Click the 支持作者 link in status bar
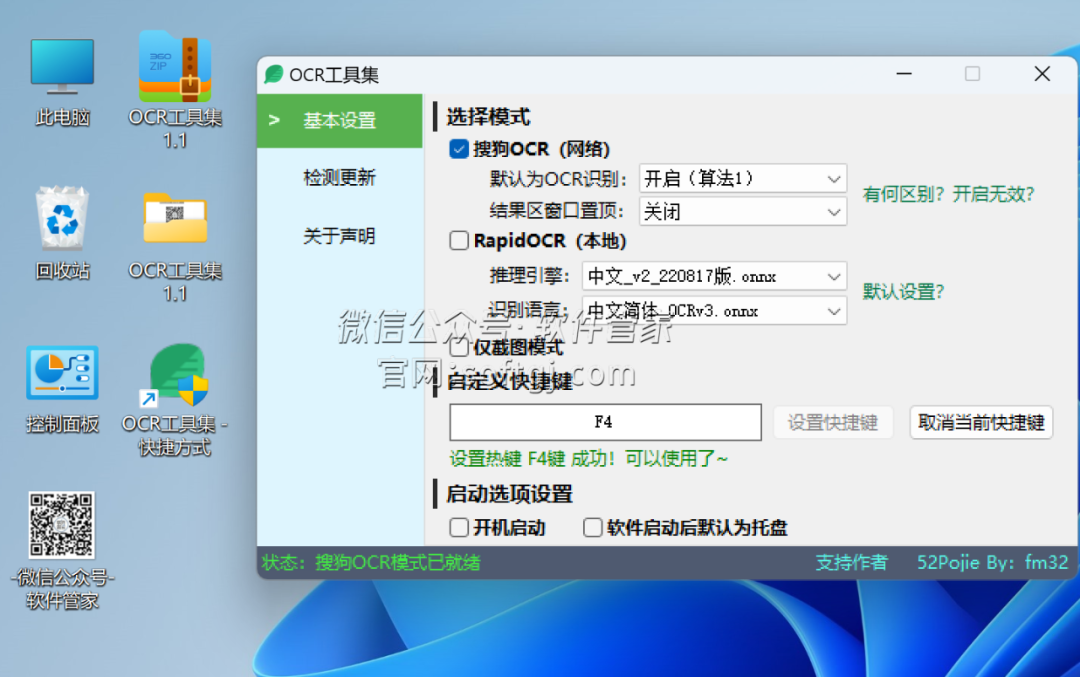 click(851, 563)
